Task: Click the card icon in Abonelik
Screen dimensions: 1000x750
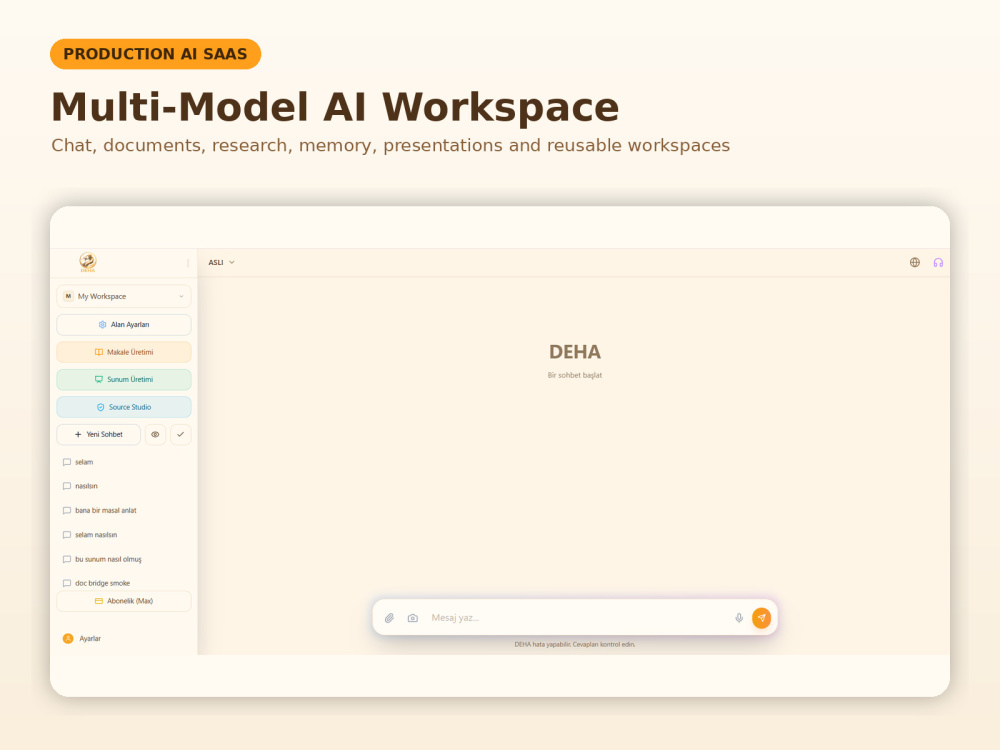Action: (99, 601)
